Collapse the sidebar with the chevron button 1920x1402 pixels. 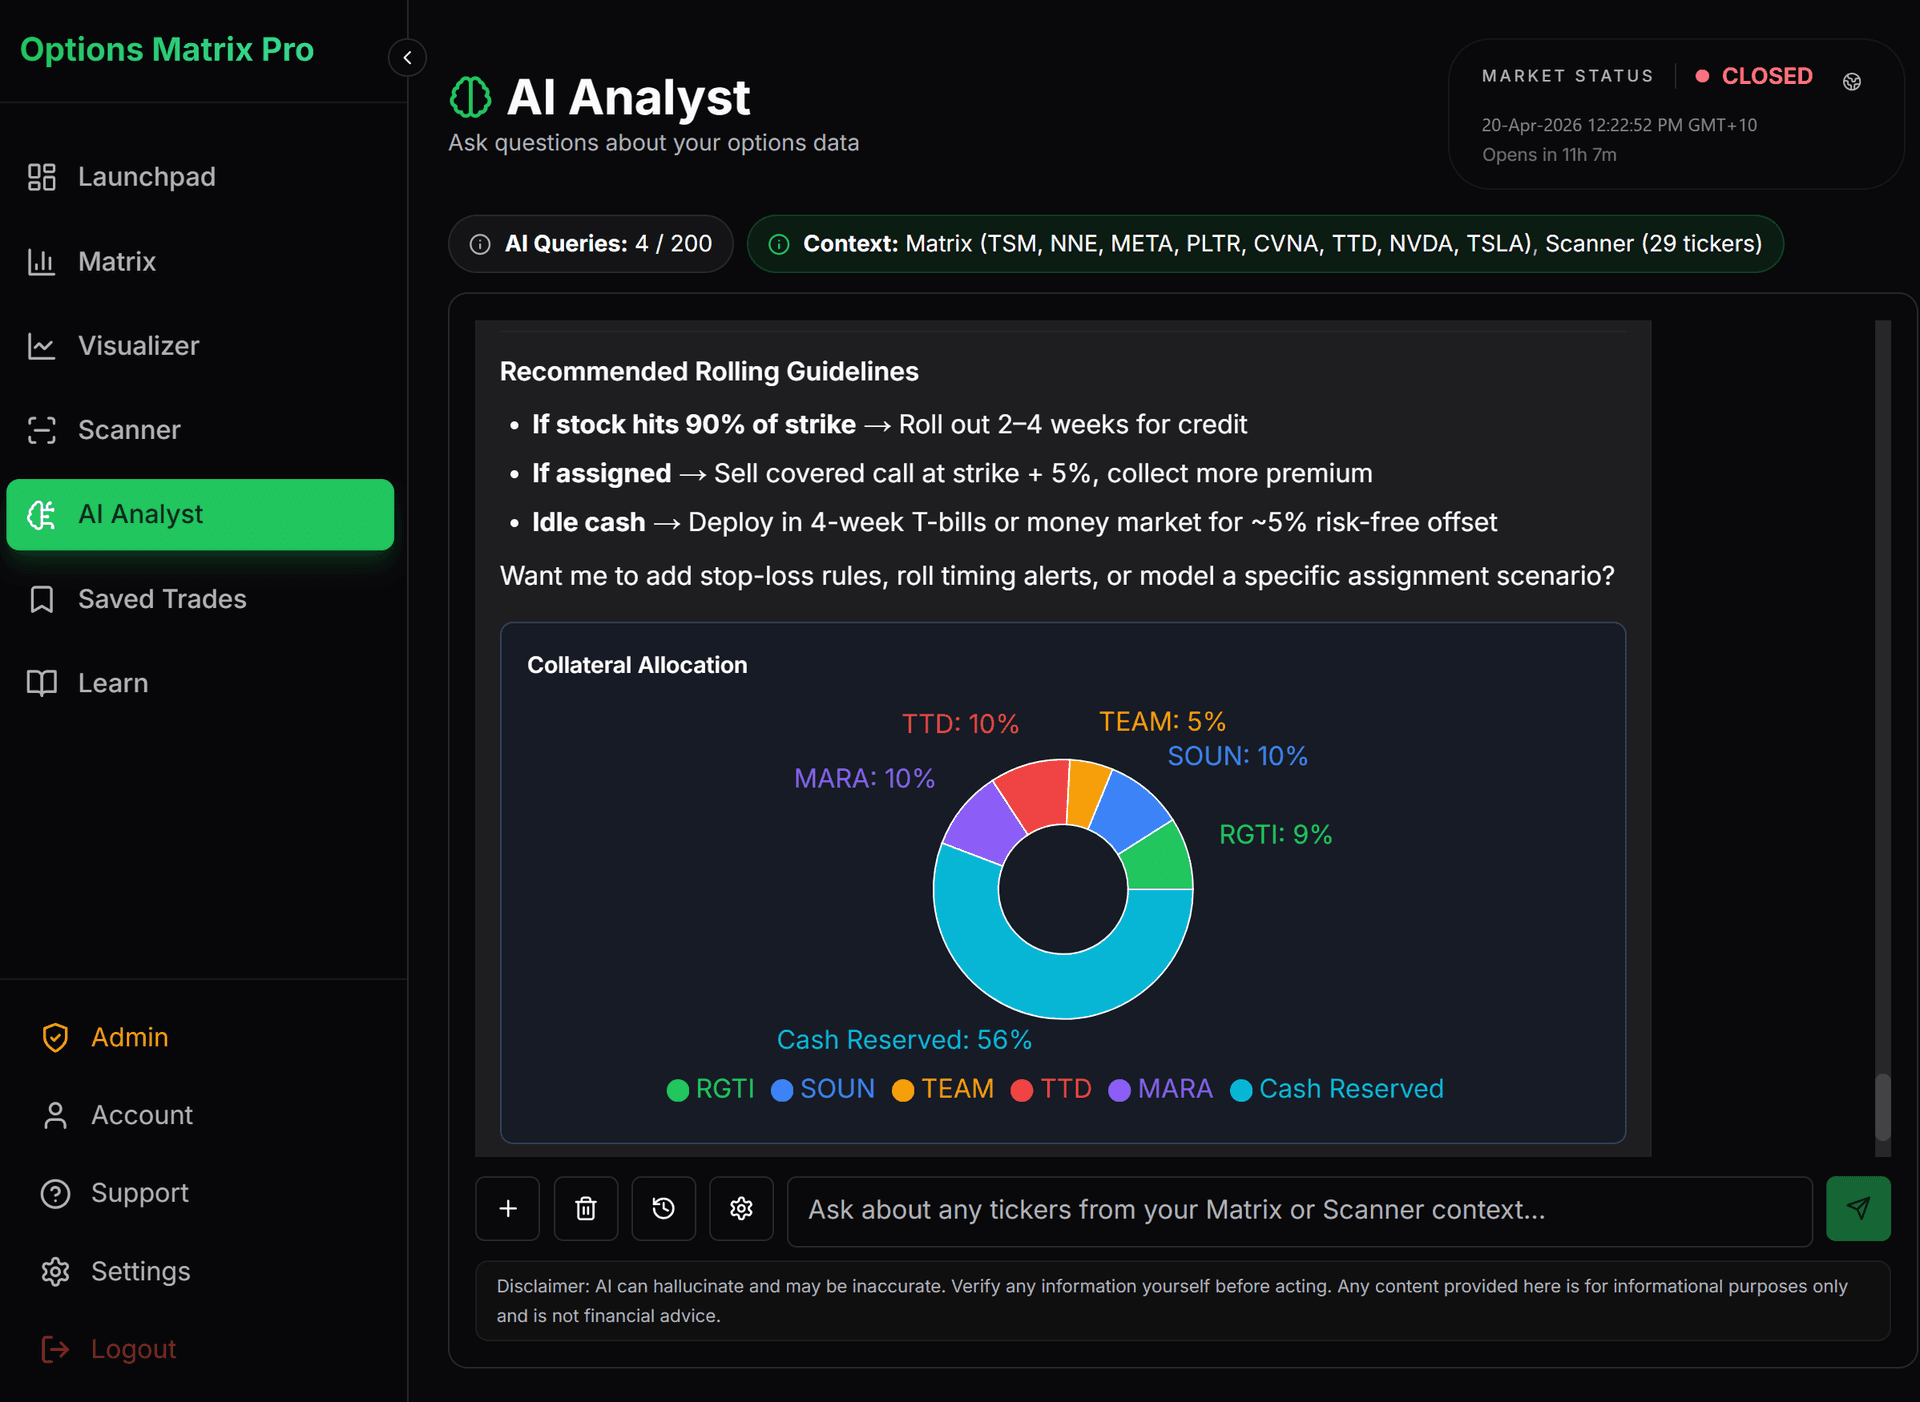407,58
